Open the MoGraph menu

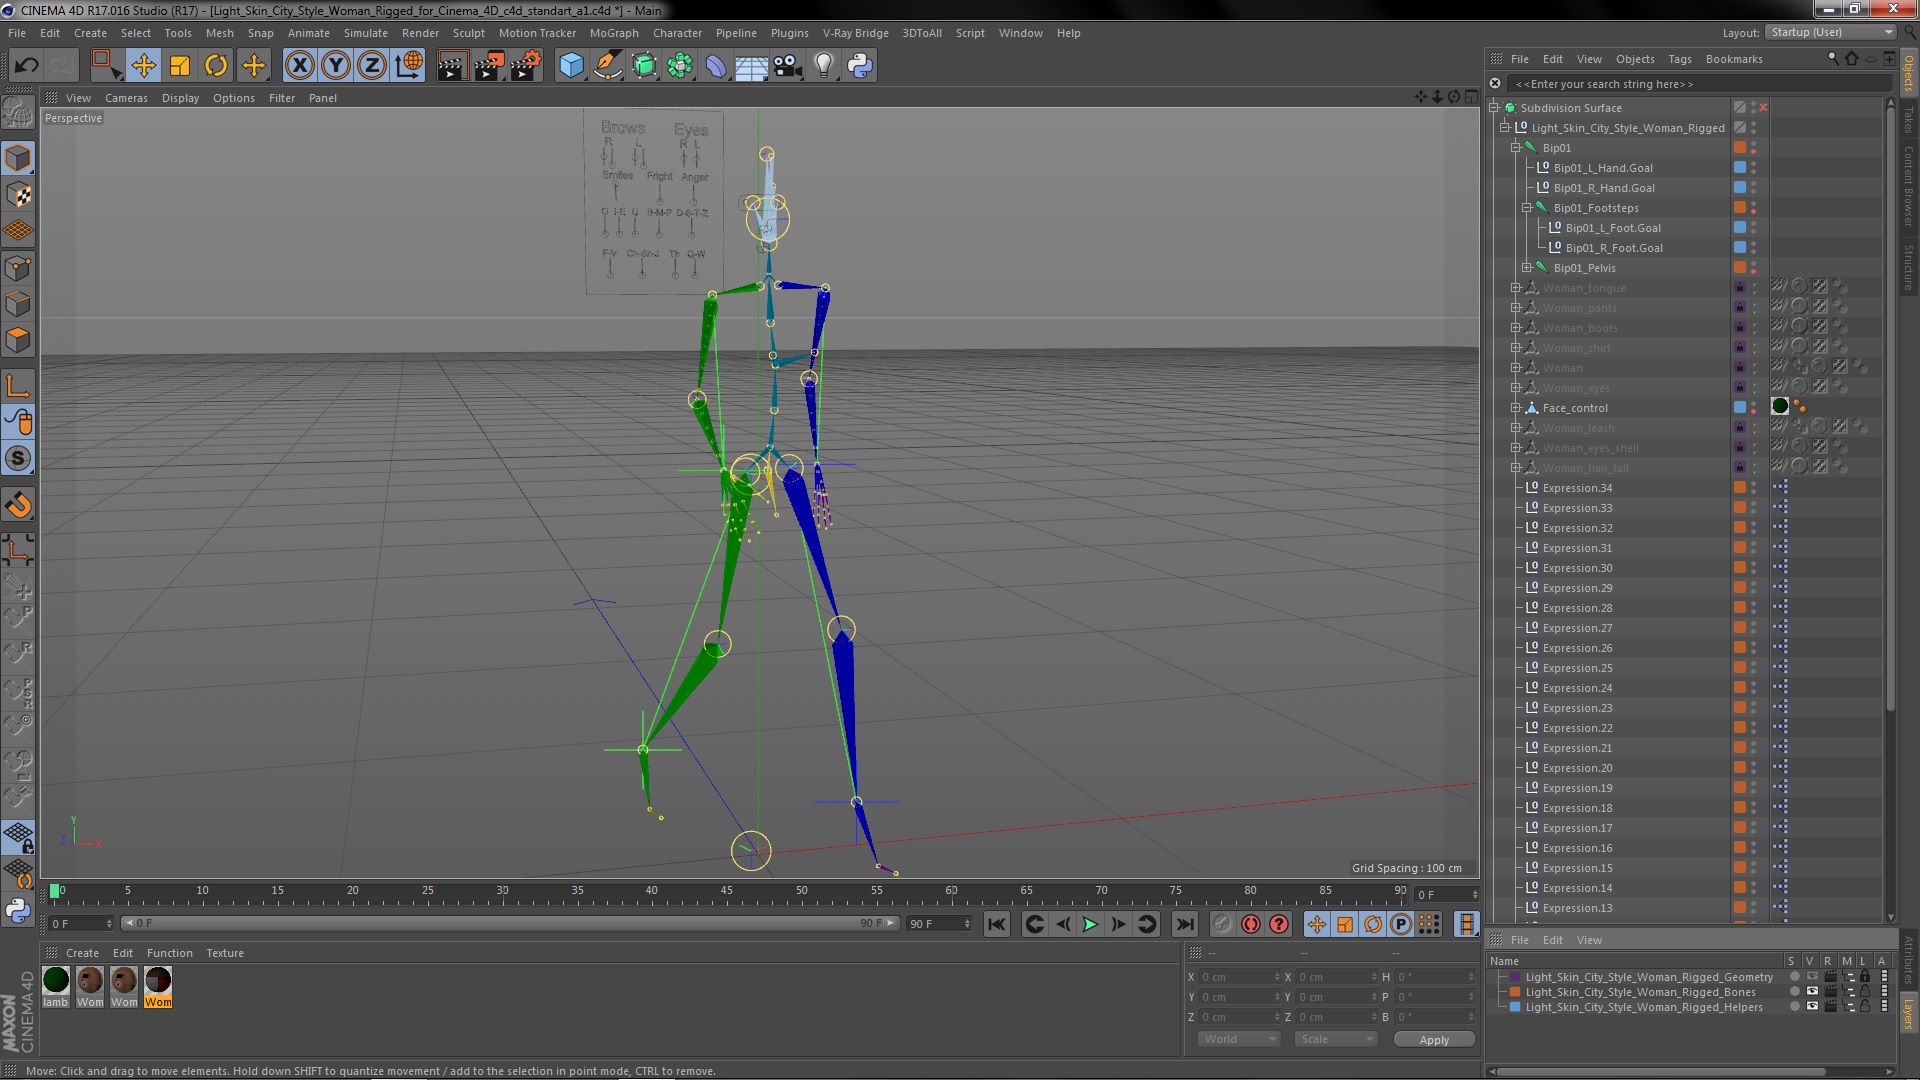pyautogui.click(x=613, y=33)
